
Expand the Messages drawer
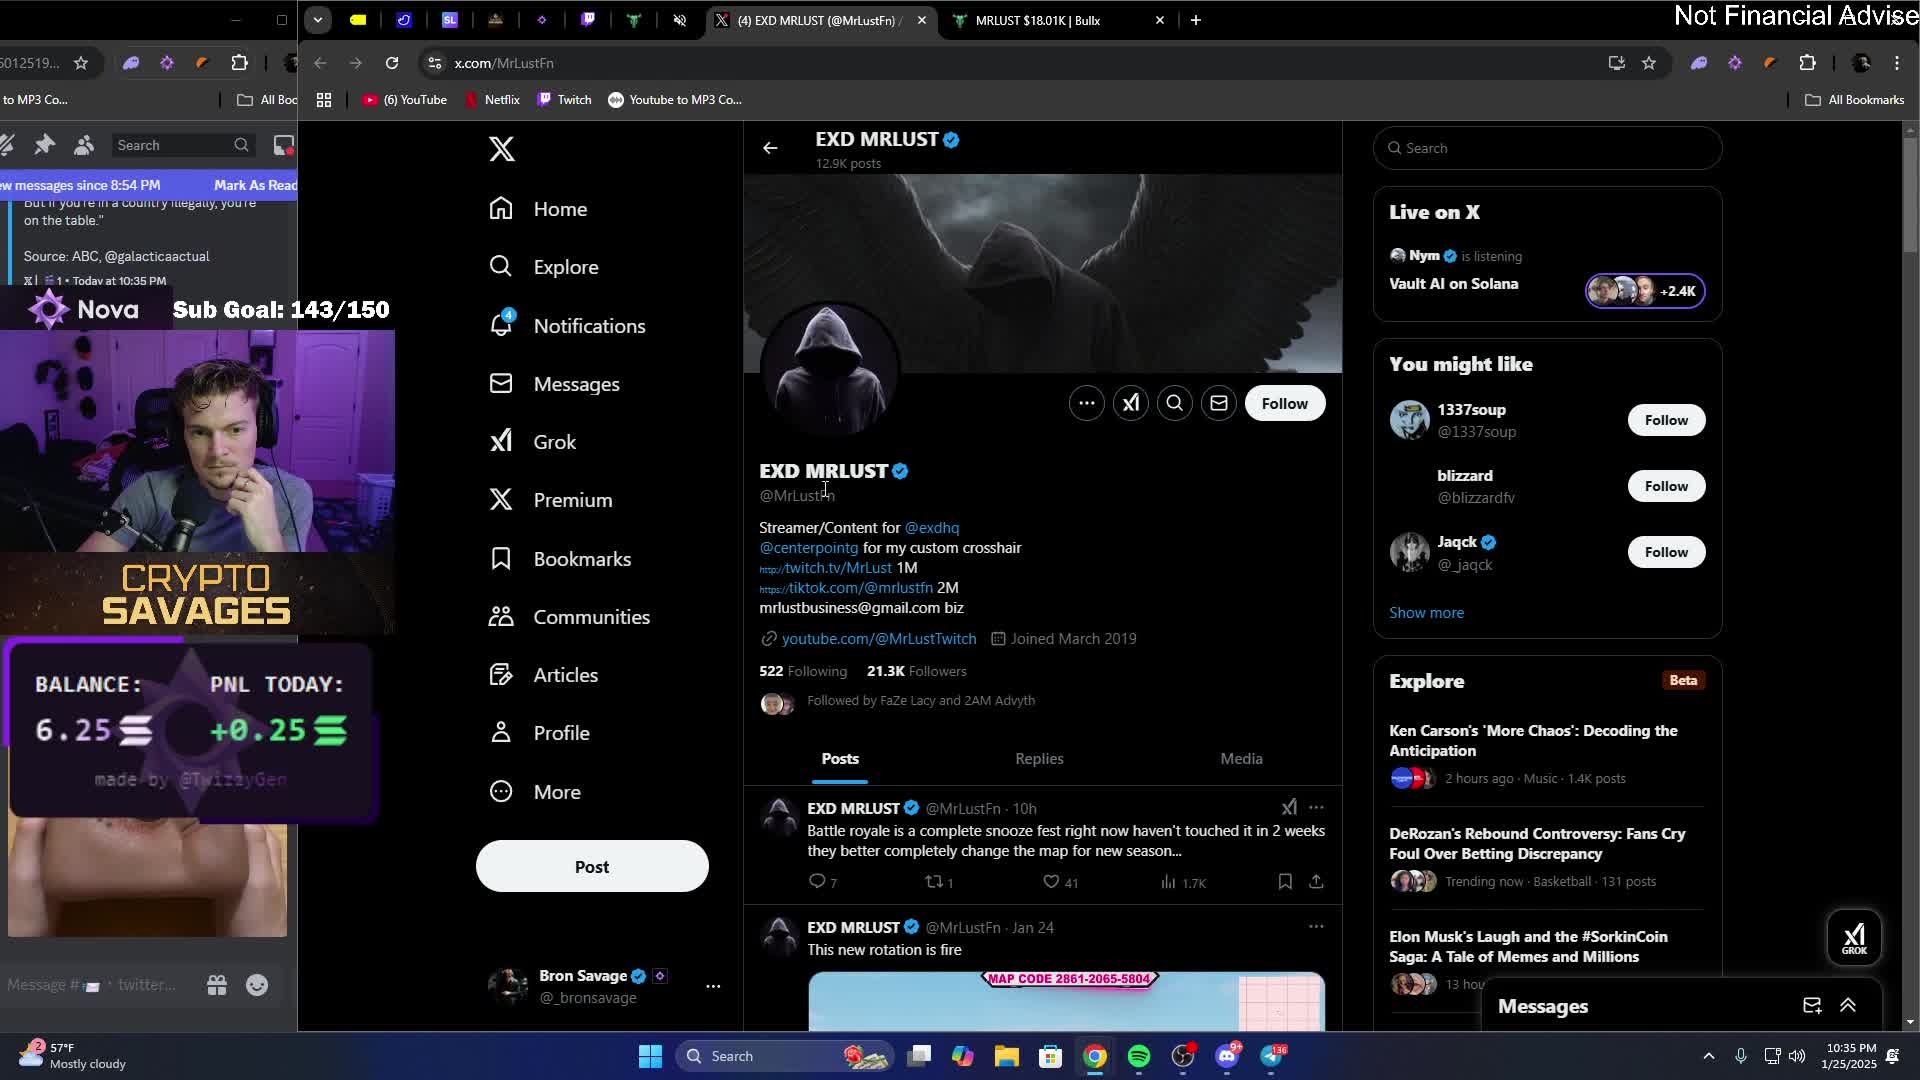(x=1848, y=1006)
